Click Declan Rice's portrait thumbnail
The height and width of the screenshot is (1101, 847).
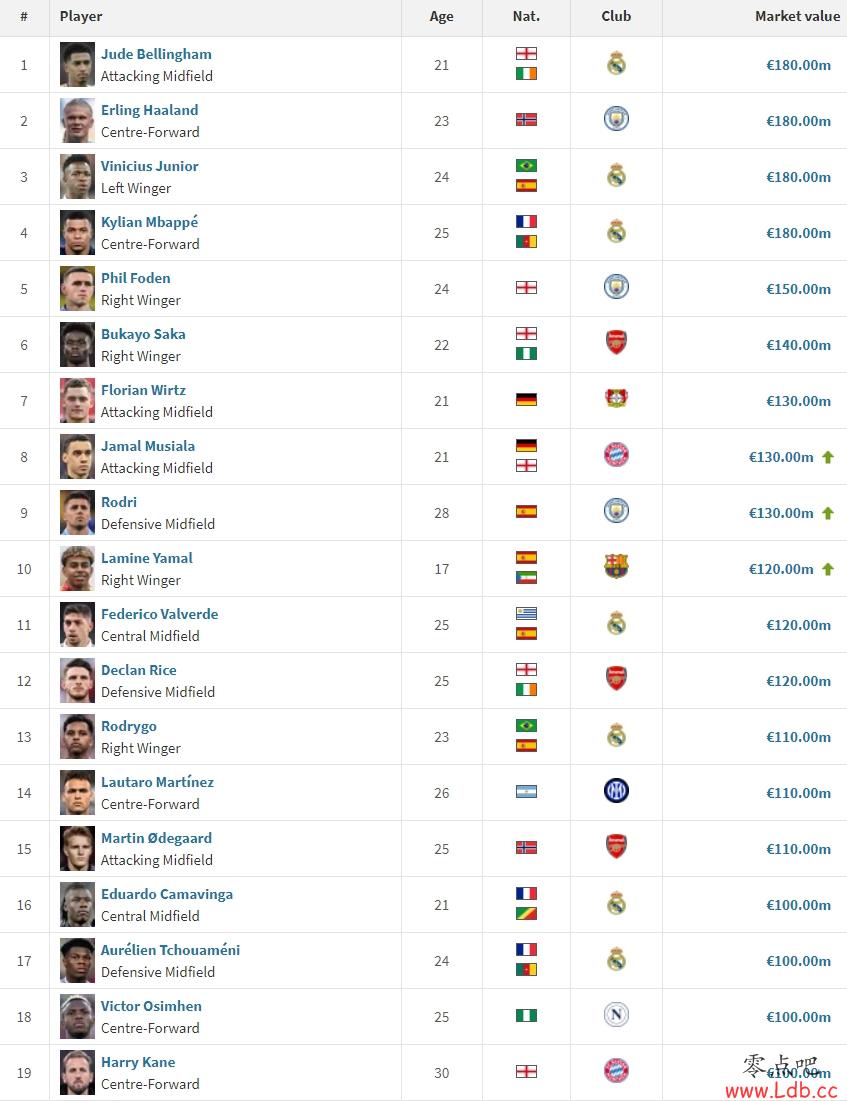(x=77, y=680)
